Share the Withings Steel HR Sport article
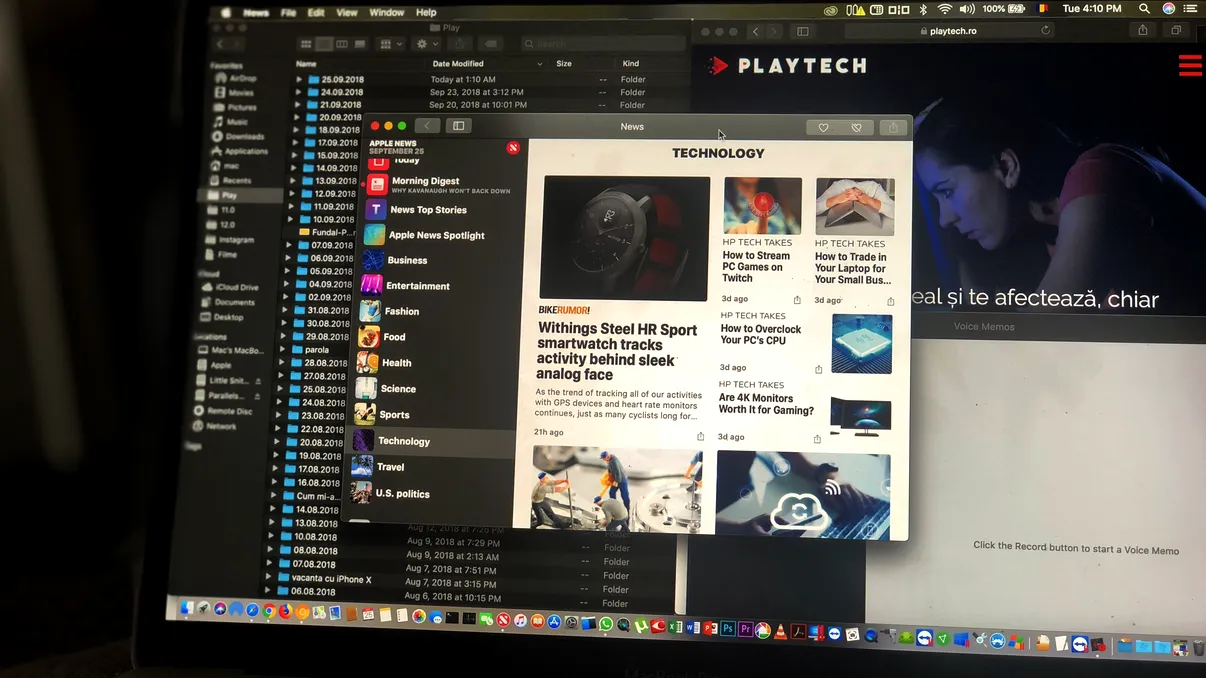The image size is (1206, 678). pos(701,436)
